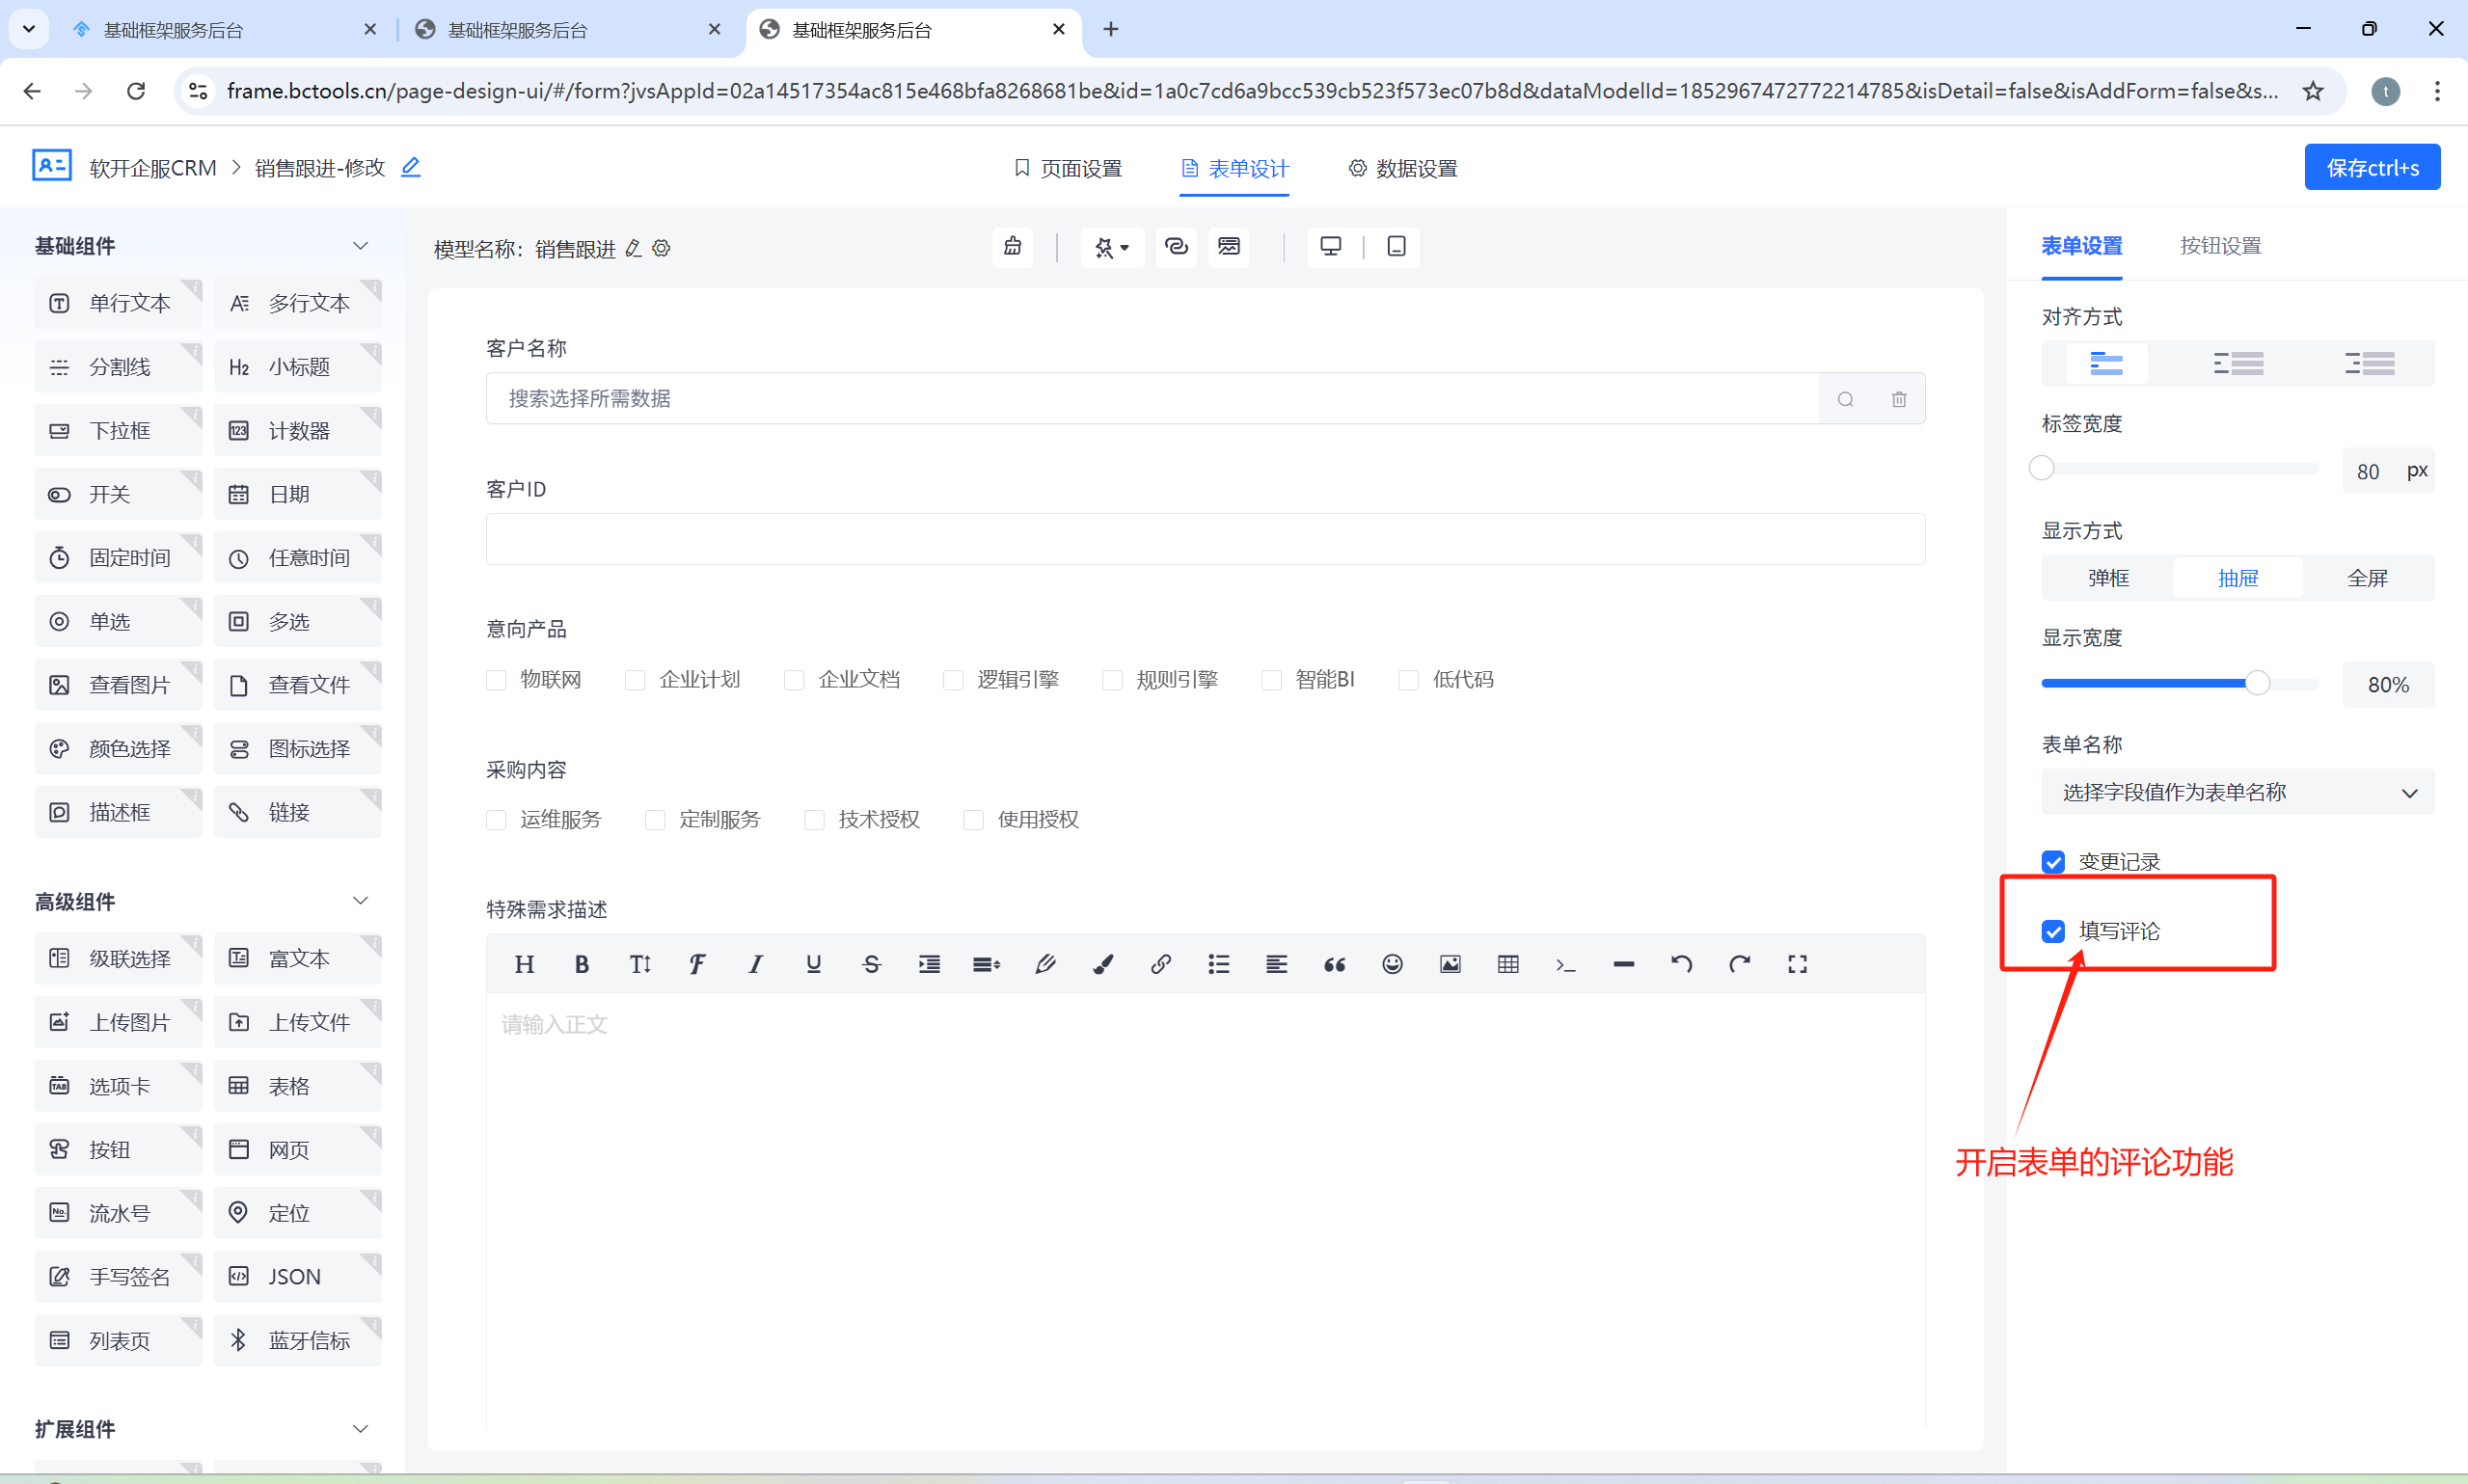This screenshot has width=2468, height=1484.
Task: Click the trash icon in 客户名称 field
Action: coord(1899,399)
